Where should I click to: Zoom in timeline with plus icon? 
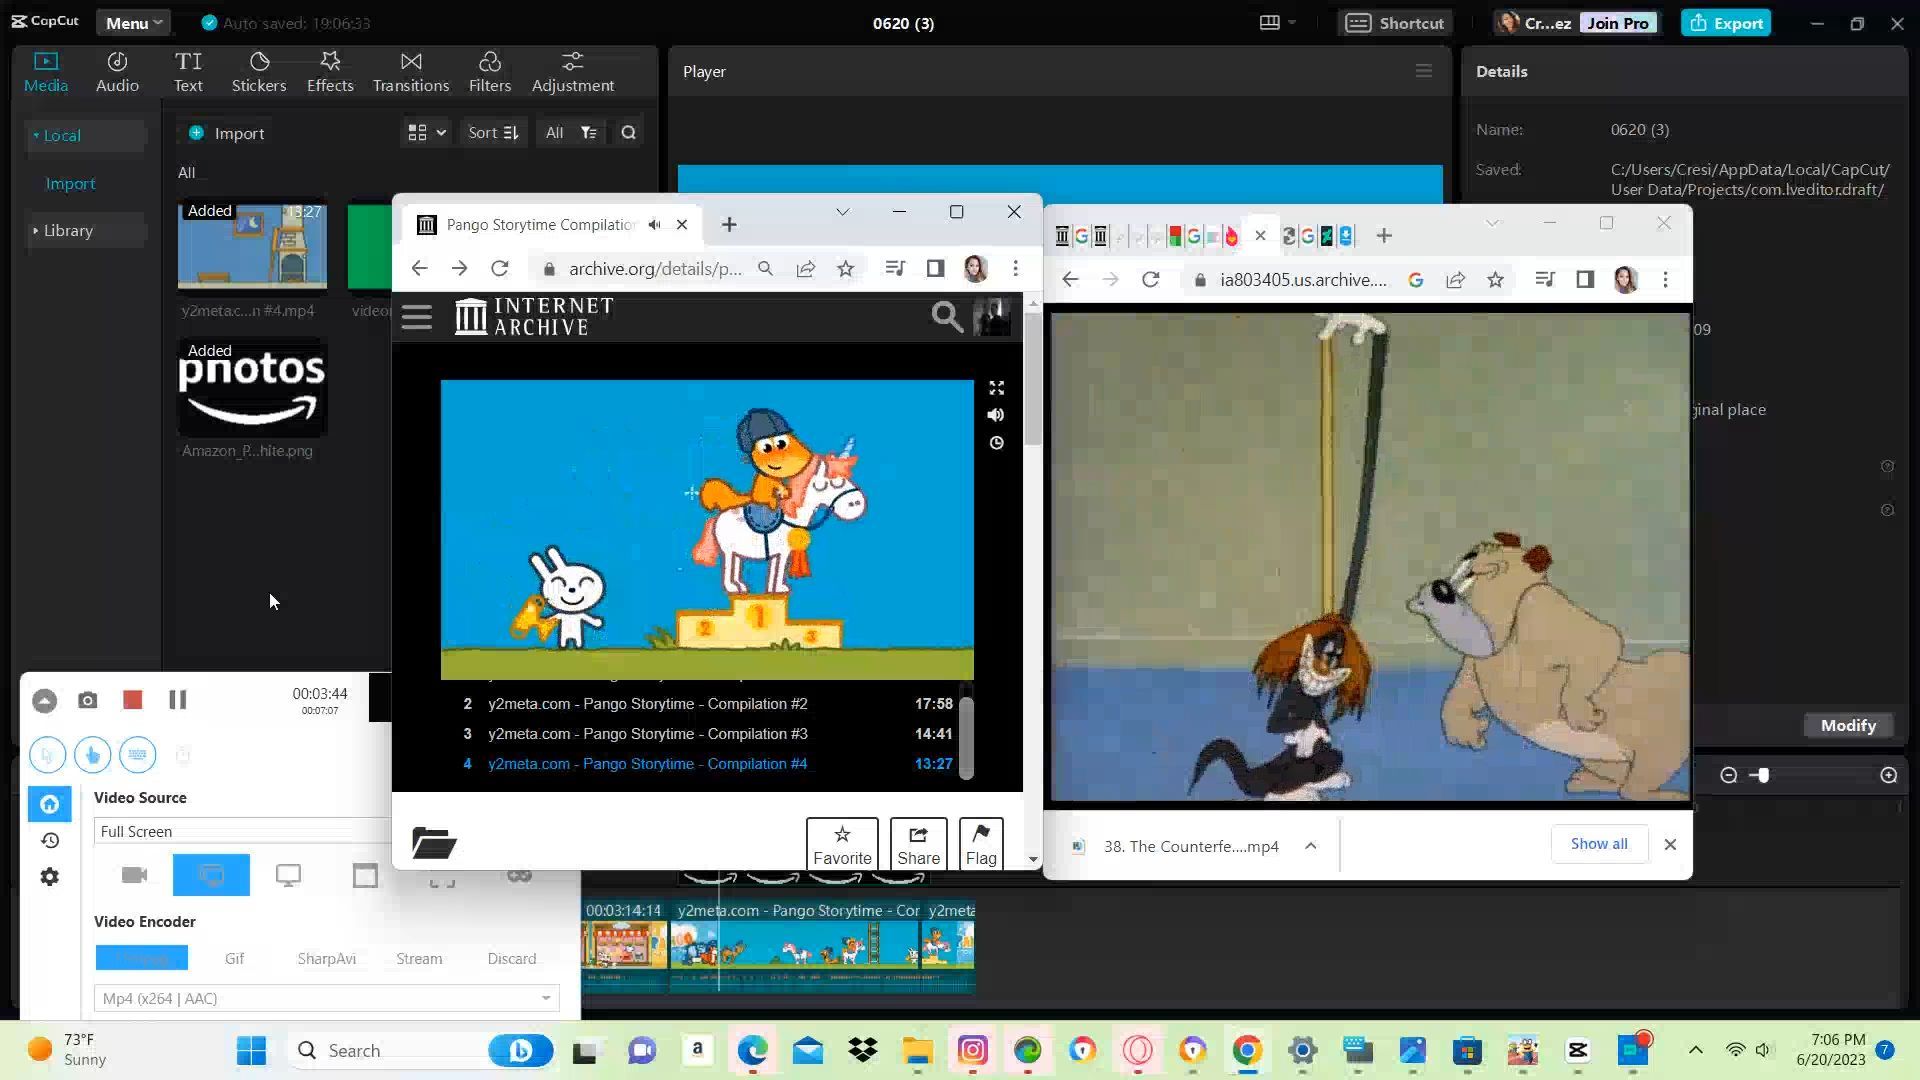pyautogui.click(x=1888, y=775)
